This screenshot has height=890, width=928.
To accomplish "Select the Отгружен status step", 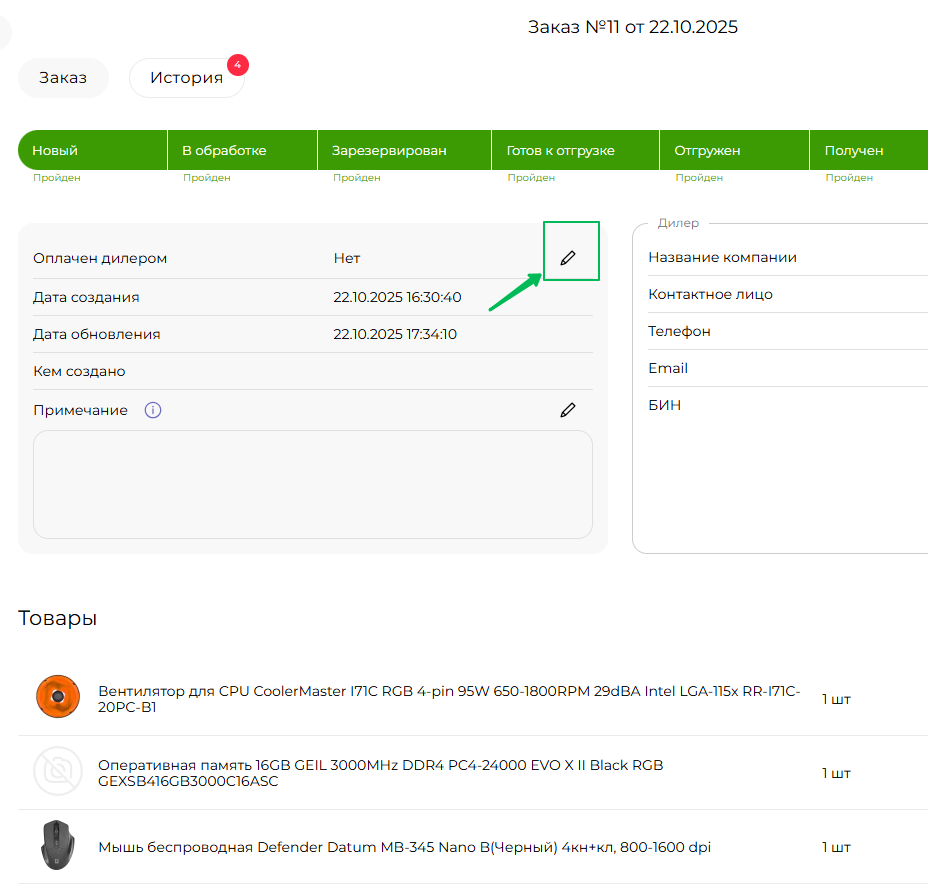I will coord(734,151).
